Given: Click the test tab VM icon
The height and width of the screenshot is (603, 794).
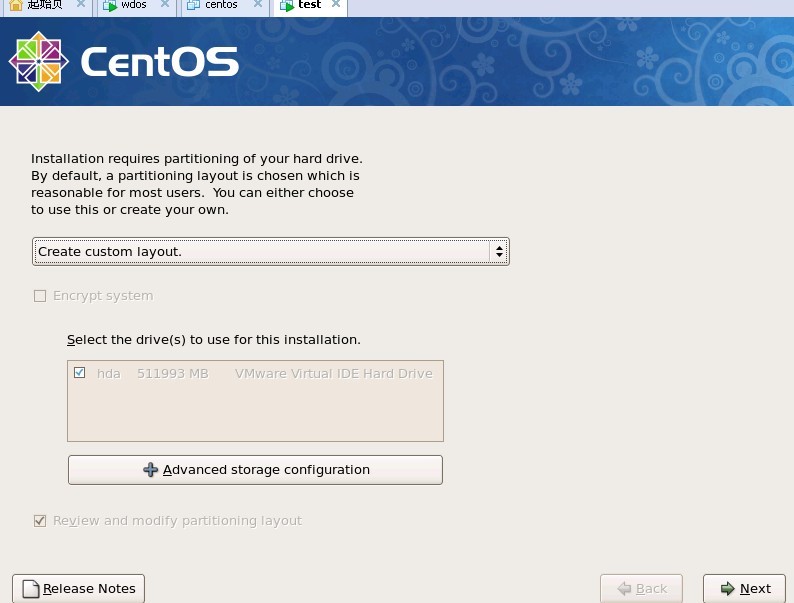Looking at the screenshot, I should (287, 6).
